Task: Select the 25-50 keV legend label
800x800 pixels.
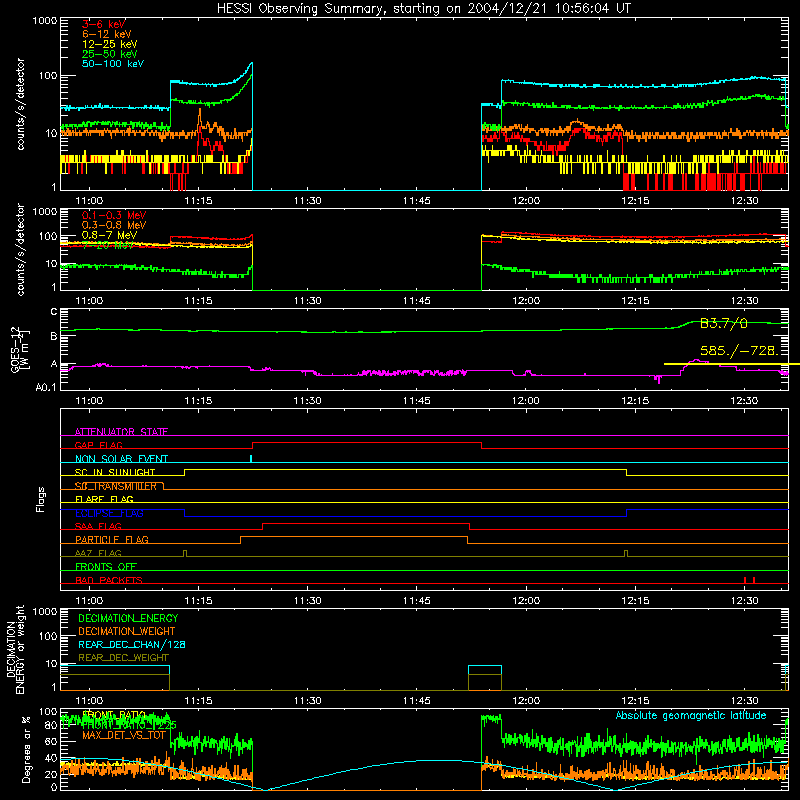Action: click(x=110, y=54)
